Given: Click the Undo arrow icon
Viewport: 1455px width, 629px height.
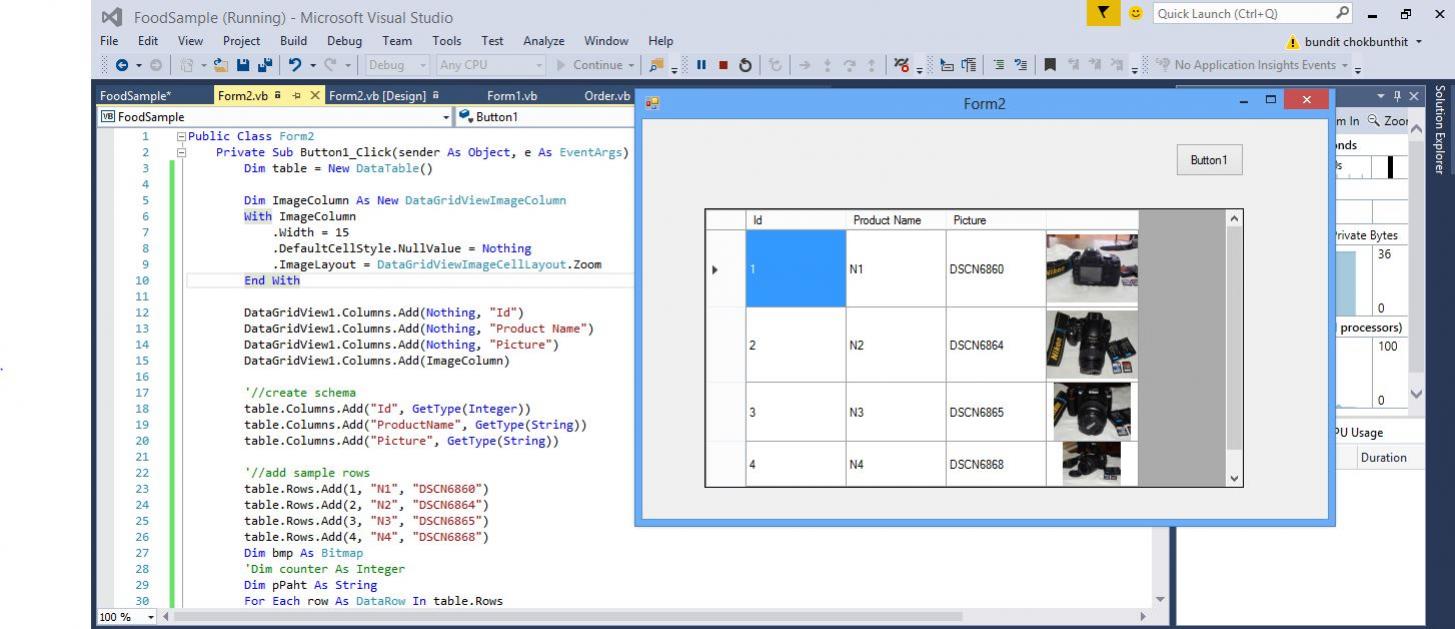Looking at the screenshot, I should (295, 65).
